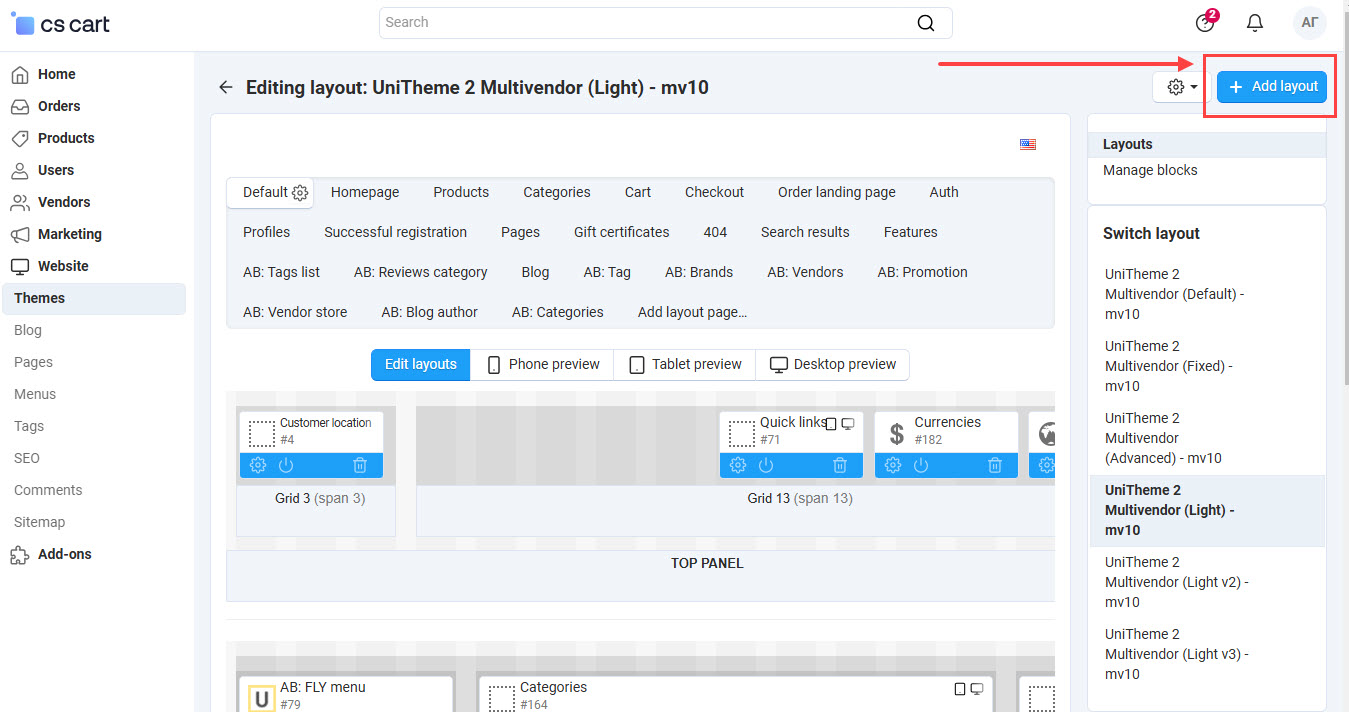1349x712 pixels.
Task: Select Themes in the sidebar
Action: [x=95, y=298]
